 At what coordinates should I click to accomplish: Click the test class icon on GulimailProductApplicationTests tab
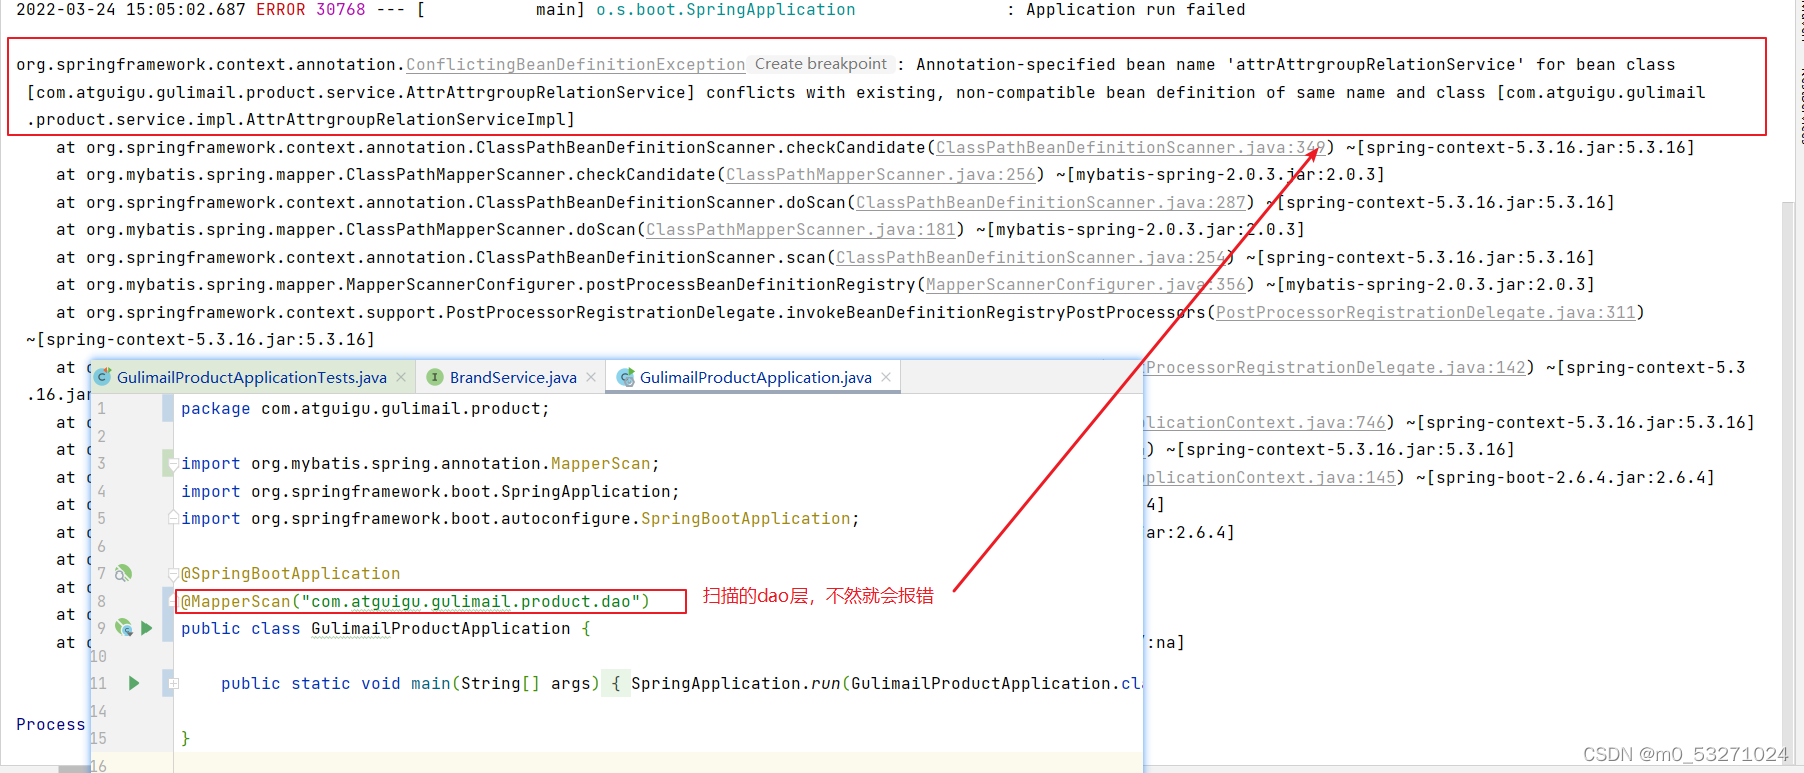[x=103, y=377]
